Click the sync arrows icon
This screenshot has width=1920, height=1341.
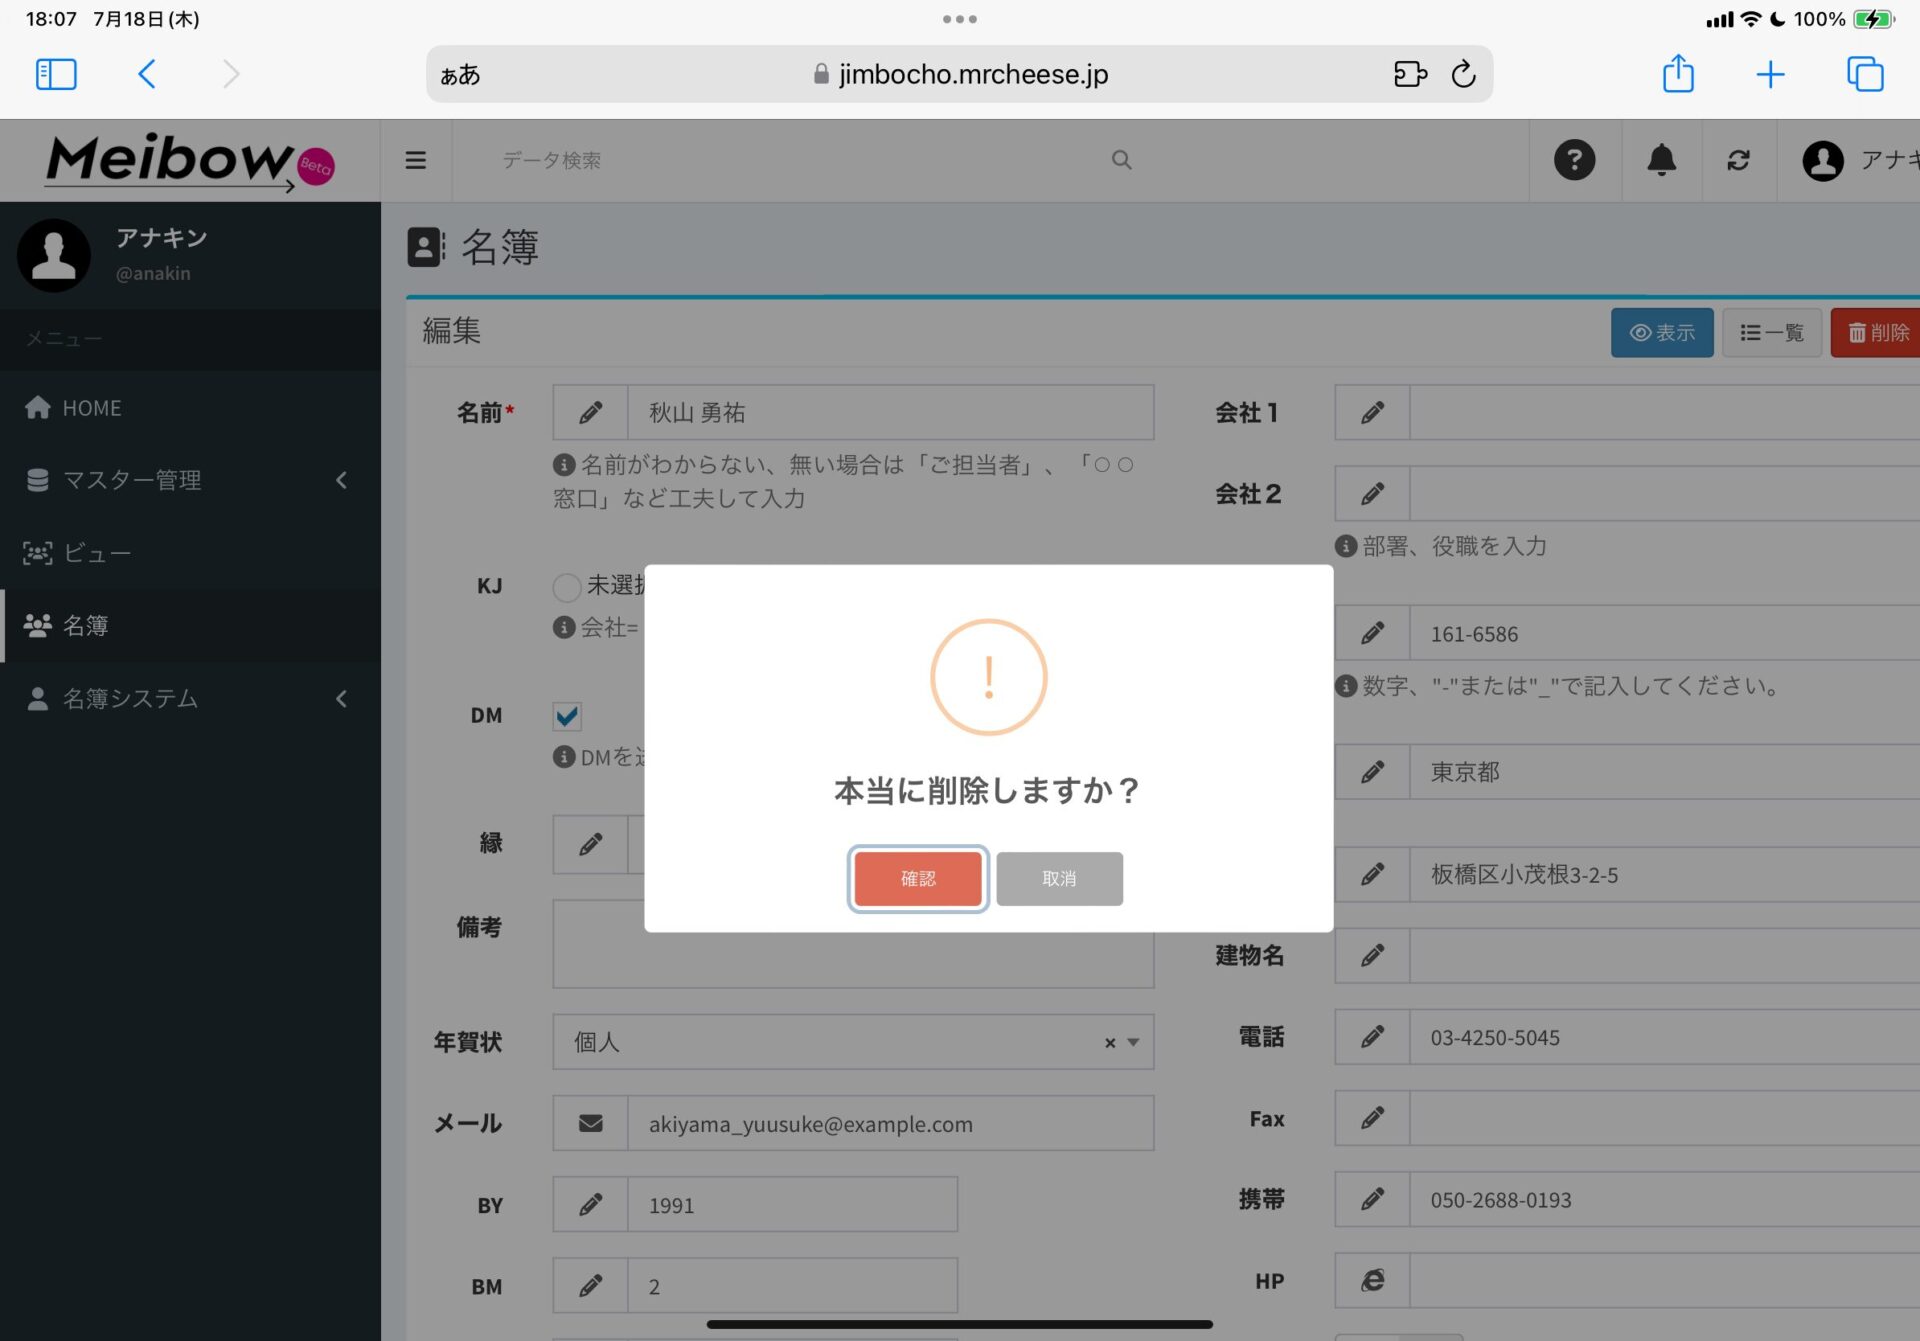point(1739,160)
